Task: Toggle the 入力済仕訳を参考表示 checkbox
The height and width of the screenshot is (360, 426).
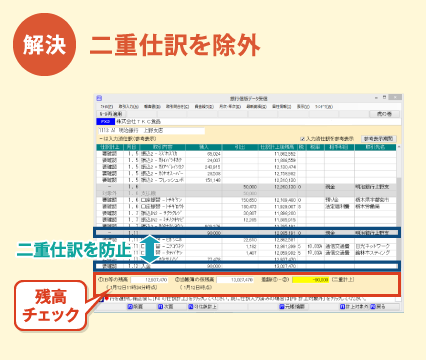Action: click(303, 138)
